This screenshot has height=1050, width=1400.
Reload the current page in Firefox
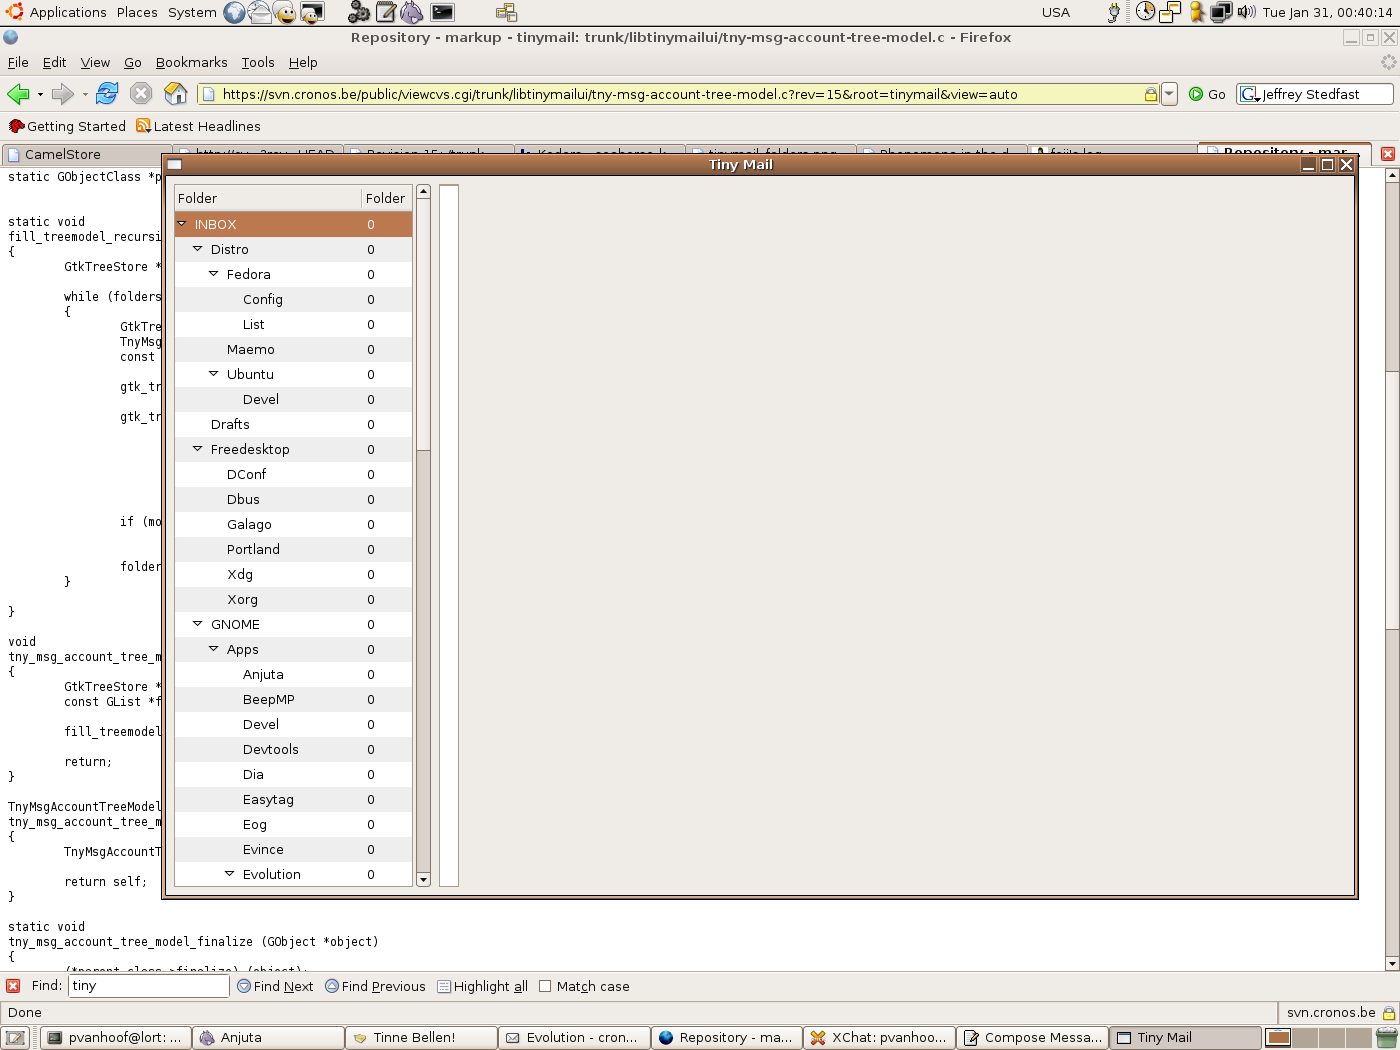point(107,94)
